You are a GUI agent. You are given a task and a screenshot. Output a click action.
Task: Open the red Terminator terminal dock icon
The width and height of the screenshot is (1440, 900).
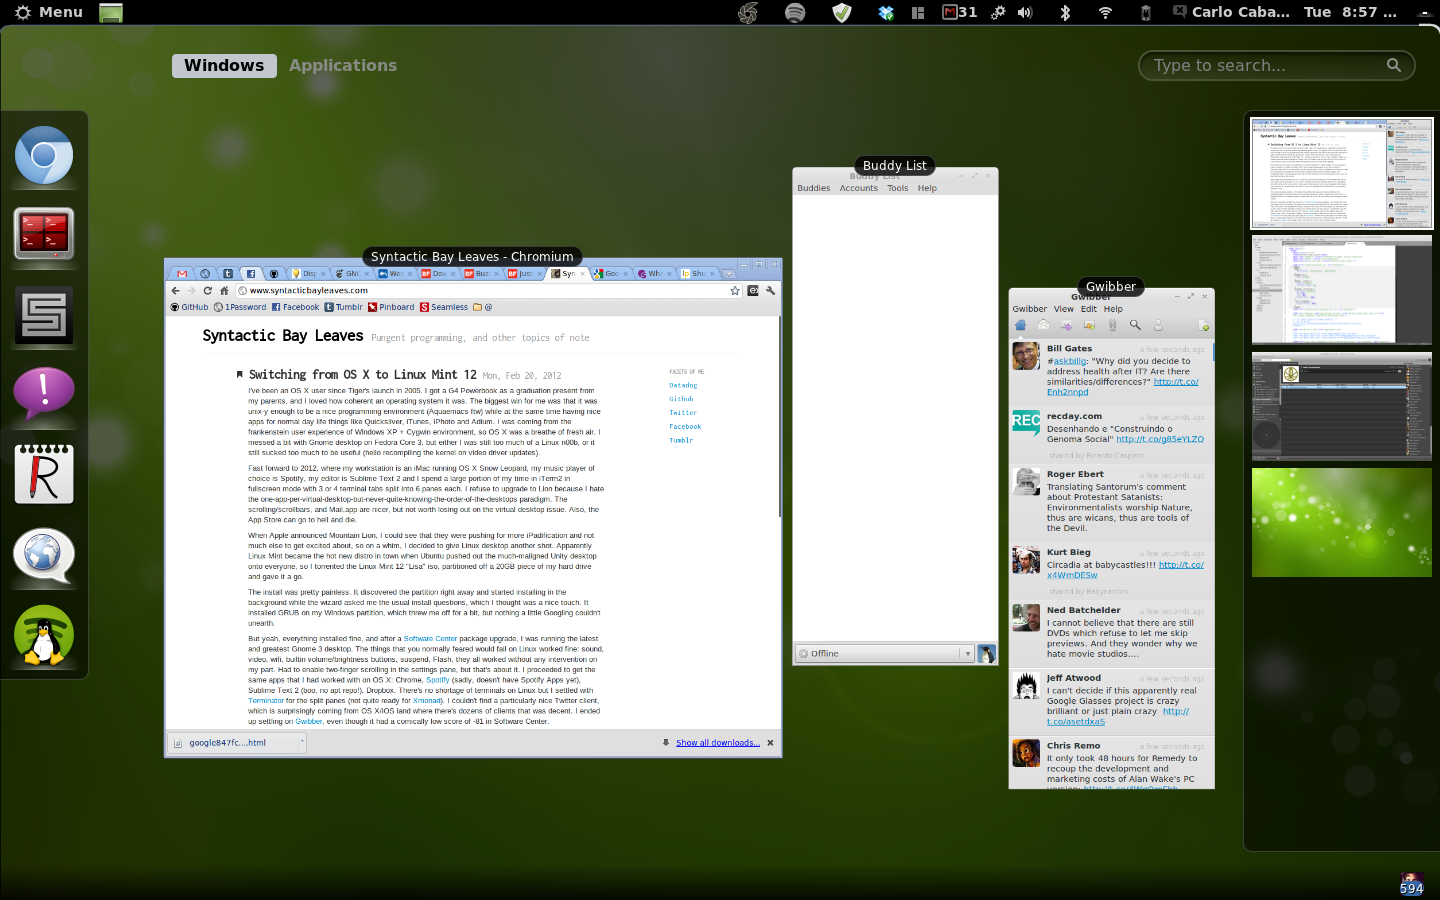(x=44, y=233)
